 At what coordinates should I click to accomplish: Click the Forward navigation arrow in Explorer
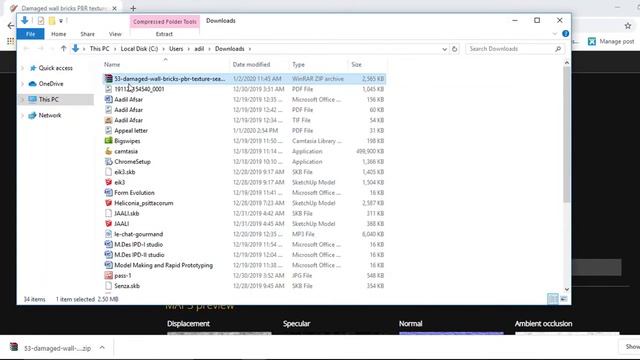click(x=40, y=49)
